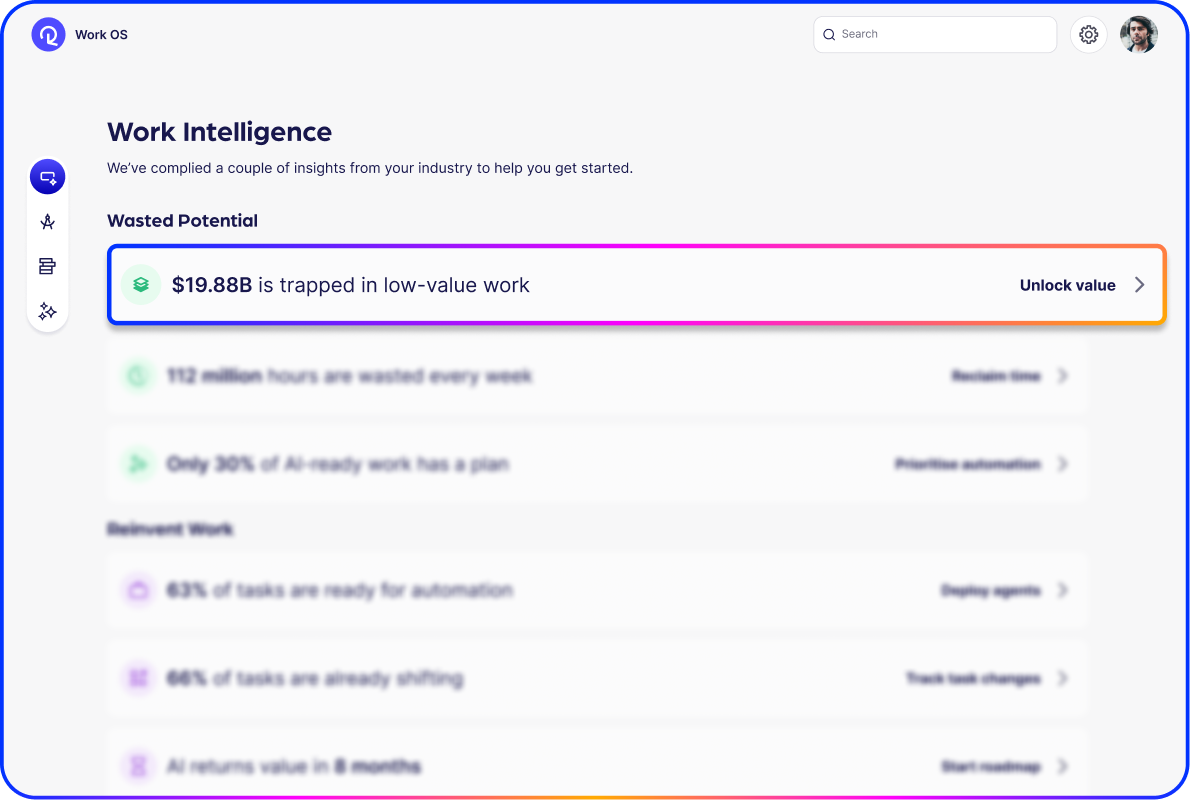1190x800 pixels.
Task: Click the Prioritise automation link
Action: [x=968, y=464]
